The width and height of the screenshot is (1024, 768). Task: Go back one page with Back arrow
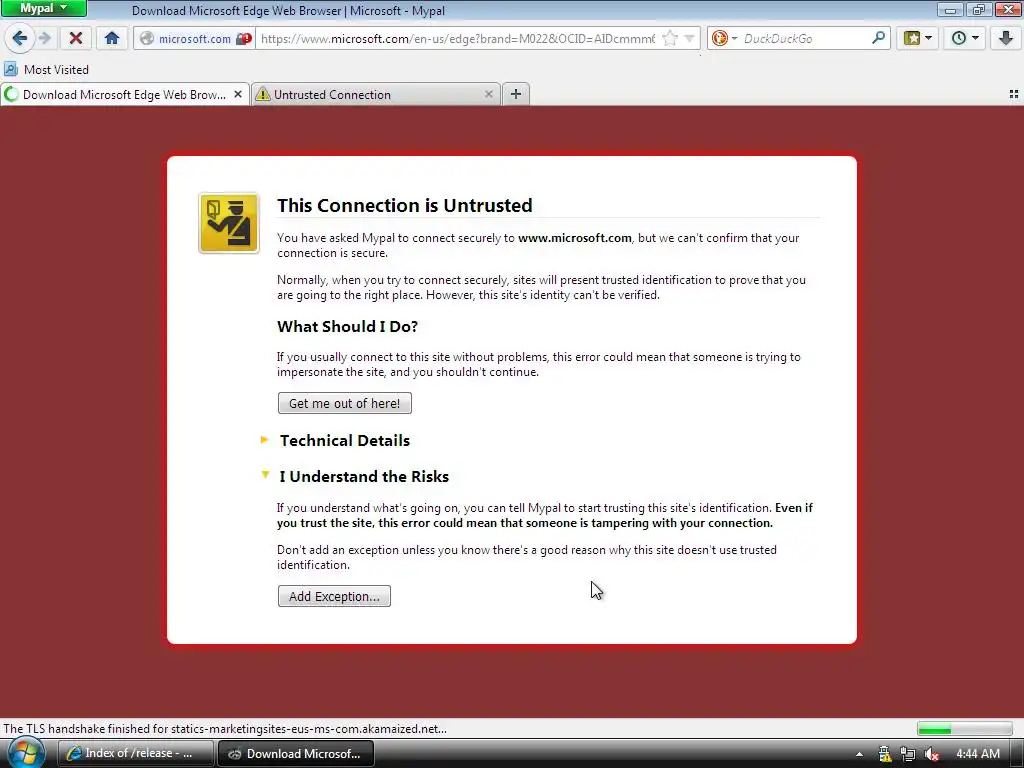(x=20, y=39)
